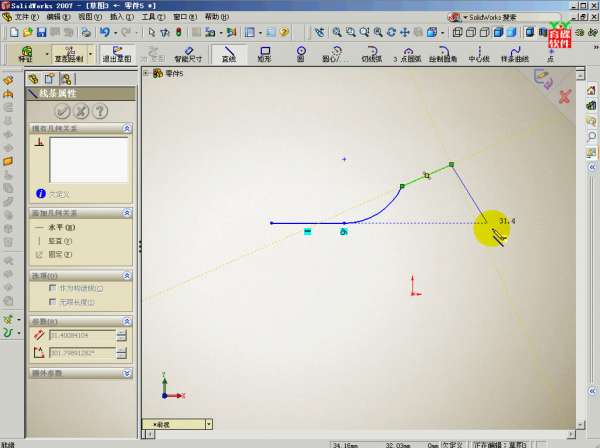Viewport: 600px width, 448px height.
Task: Increment the line angle parameter spinner
Action: 122,350
